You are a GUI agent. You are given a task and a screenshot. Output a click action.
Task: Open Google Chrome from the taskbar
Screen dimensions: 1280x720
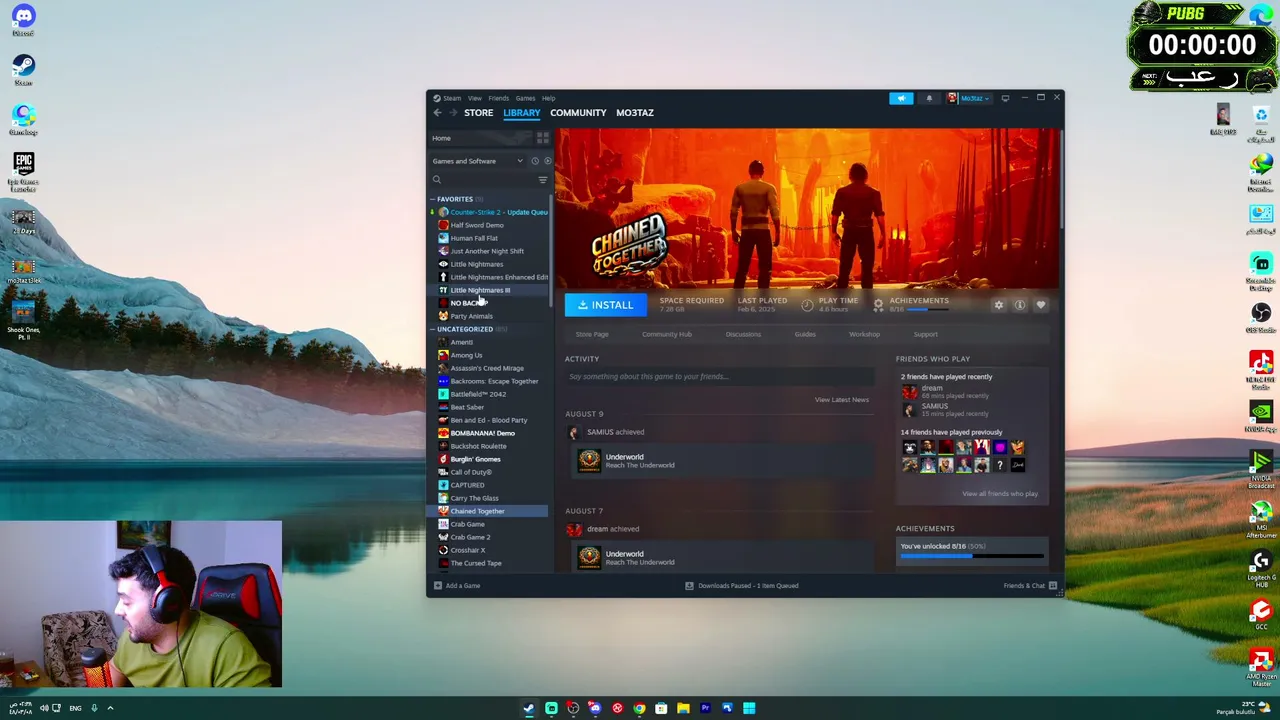[x=639, y=708]
